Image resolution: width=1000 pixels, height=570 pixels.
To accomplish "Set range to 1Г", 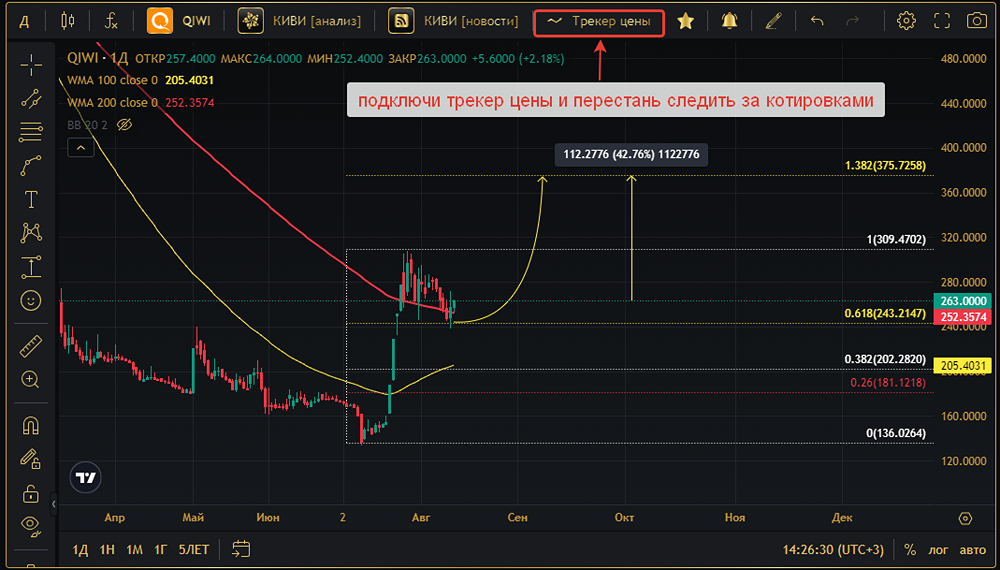I will tap(161, 550).
